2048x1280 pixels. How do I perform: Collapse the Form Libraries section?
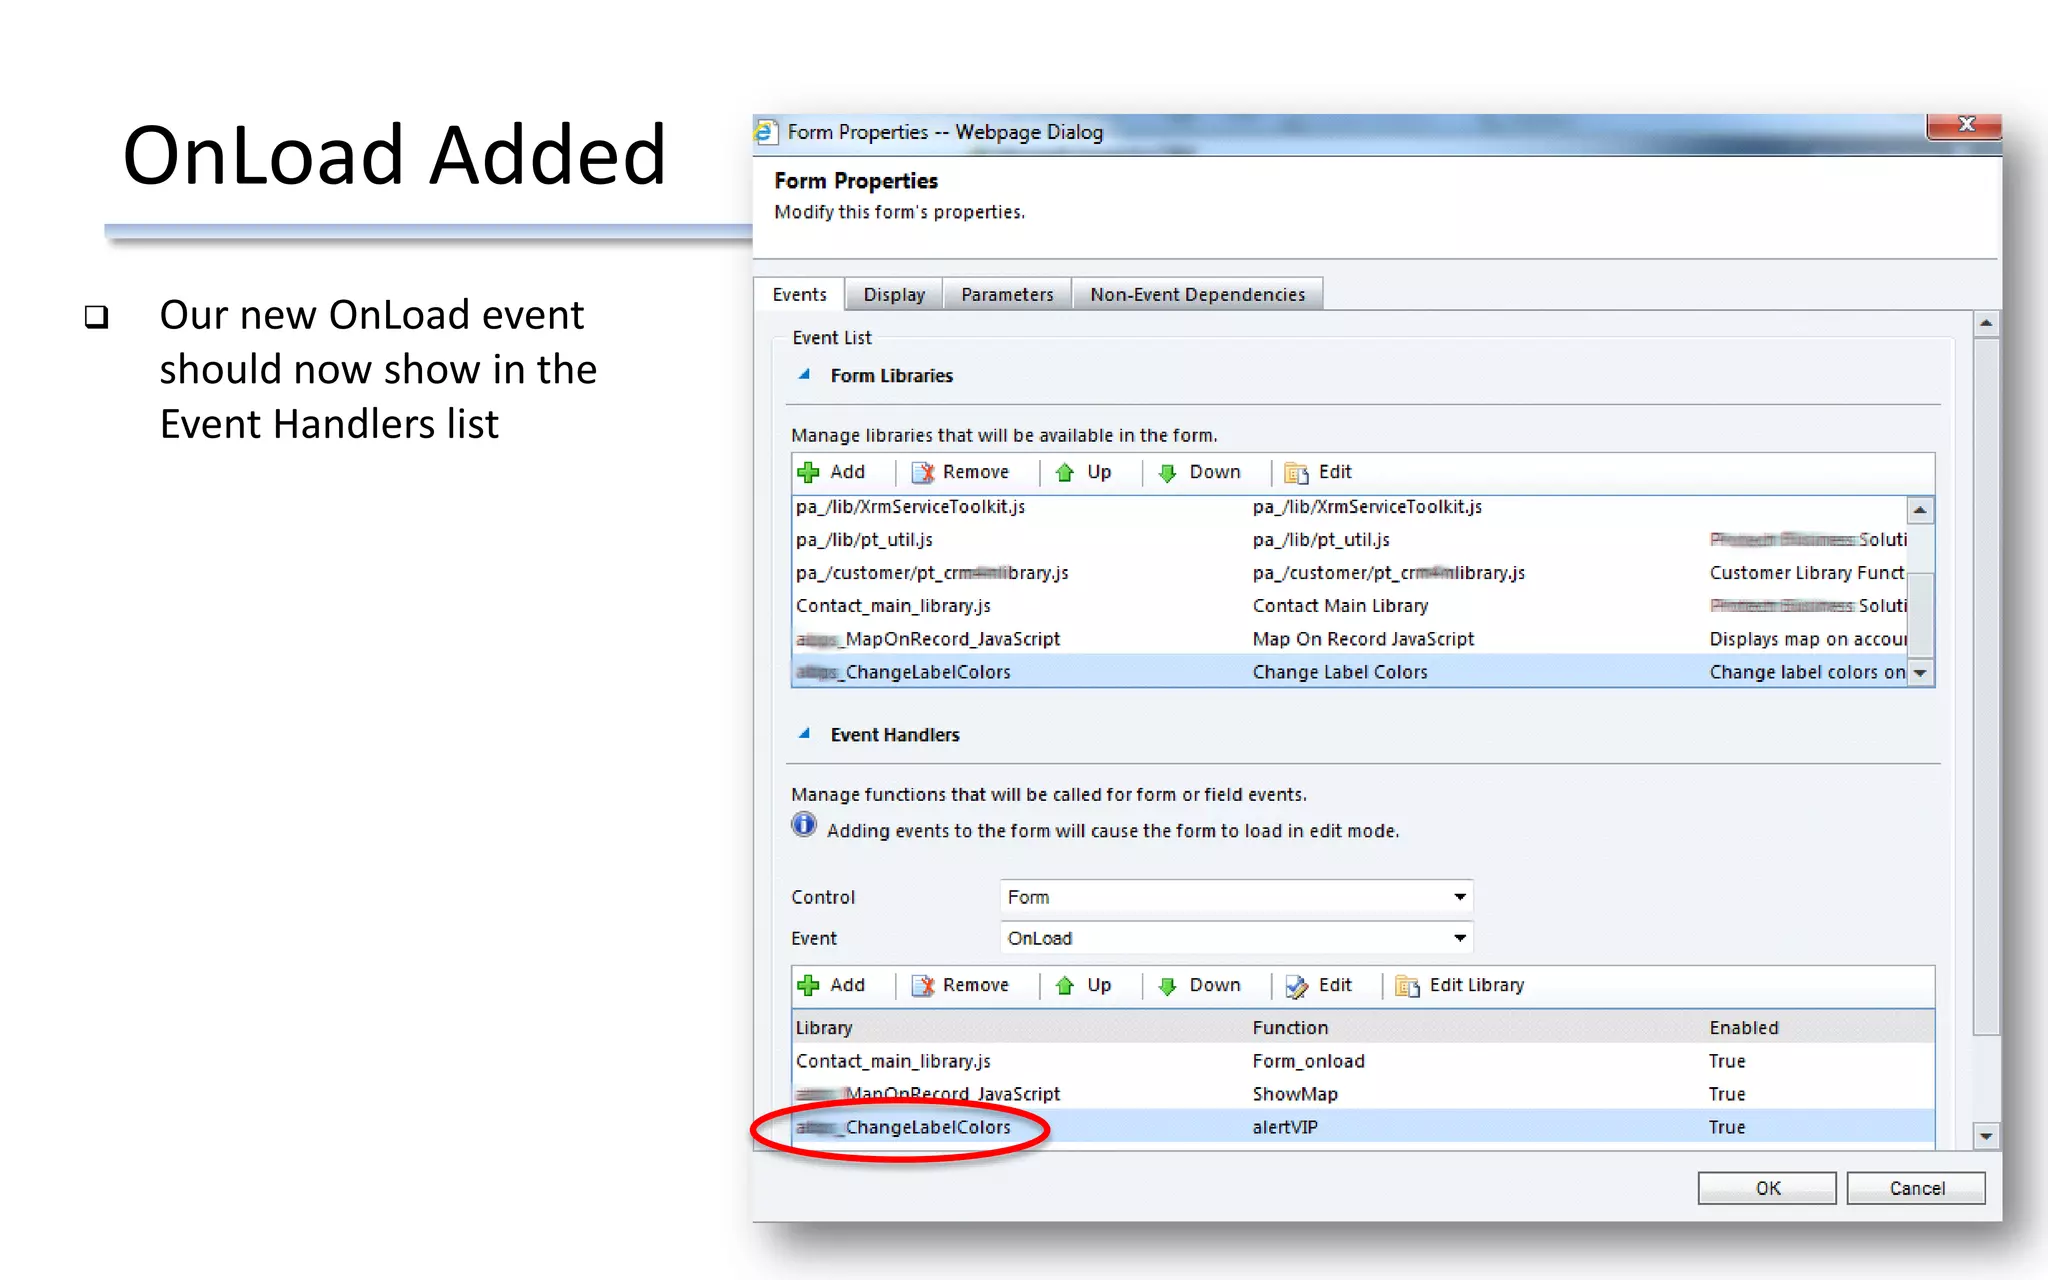pyautogui.click(x=804, y=375)
